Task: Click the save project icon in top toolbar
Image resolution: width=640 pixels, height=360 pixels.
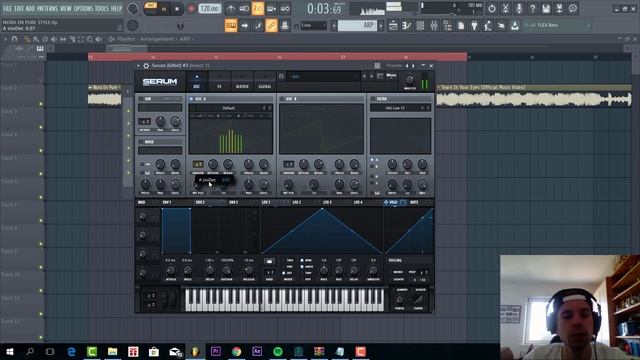Action: pyautogui.click(x=546, y=8)
